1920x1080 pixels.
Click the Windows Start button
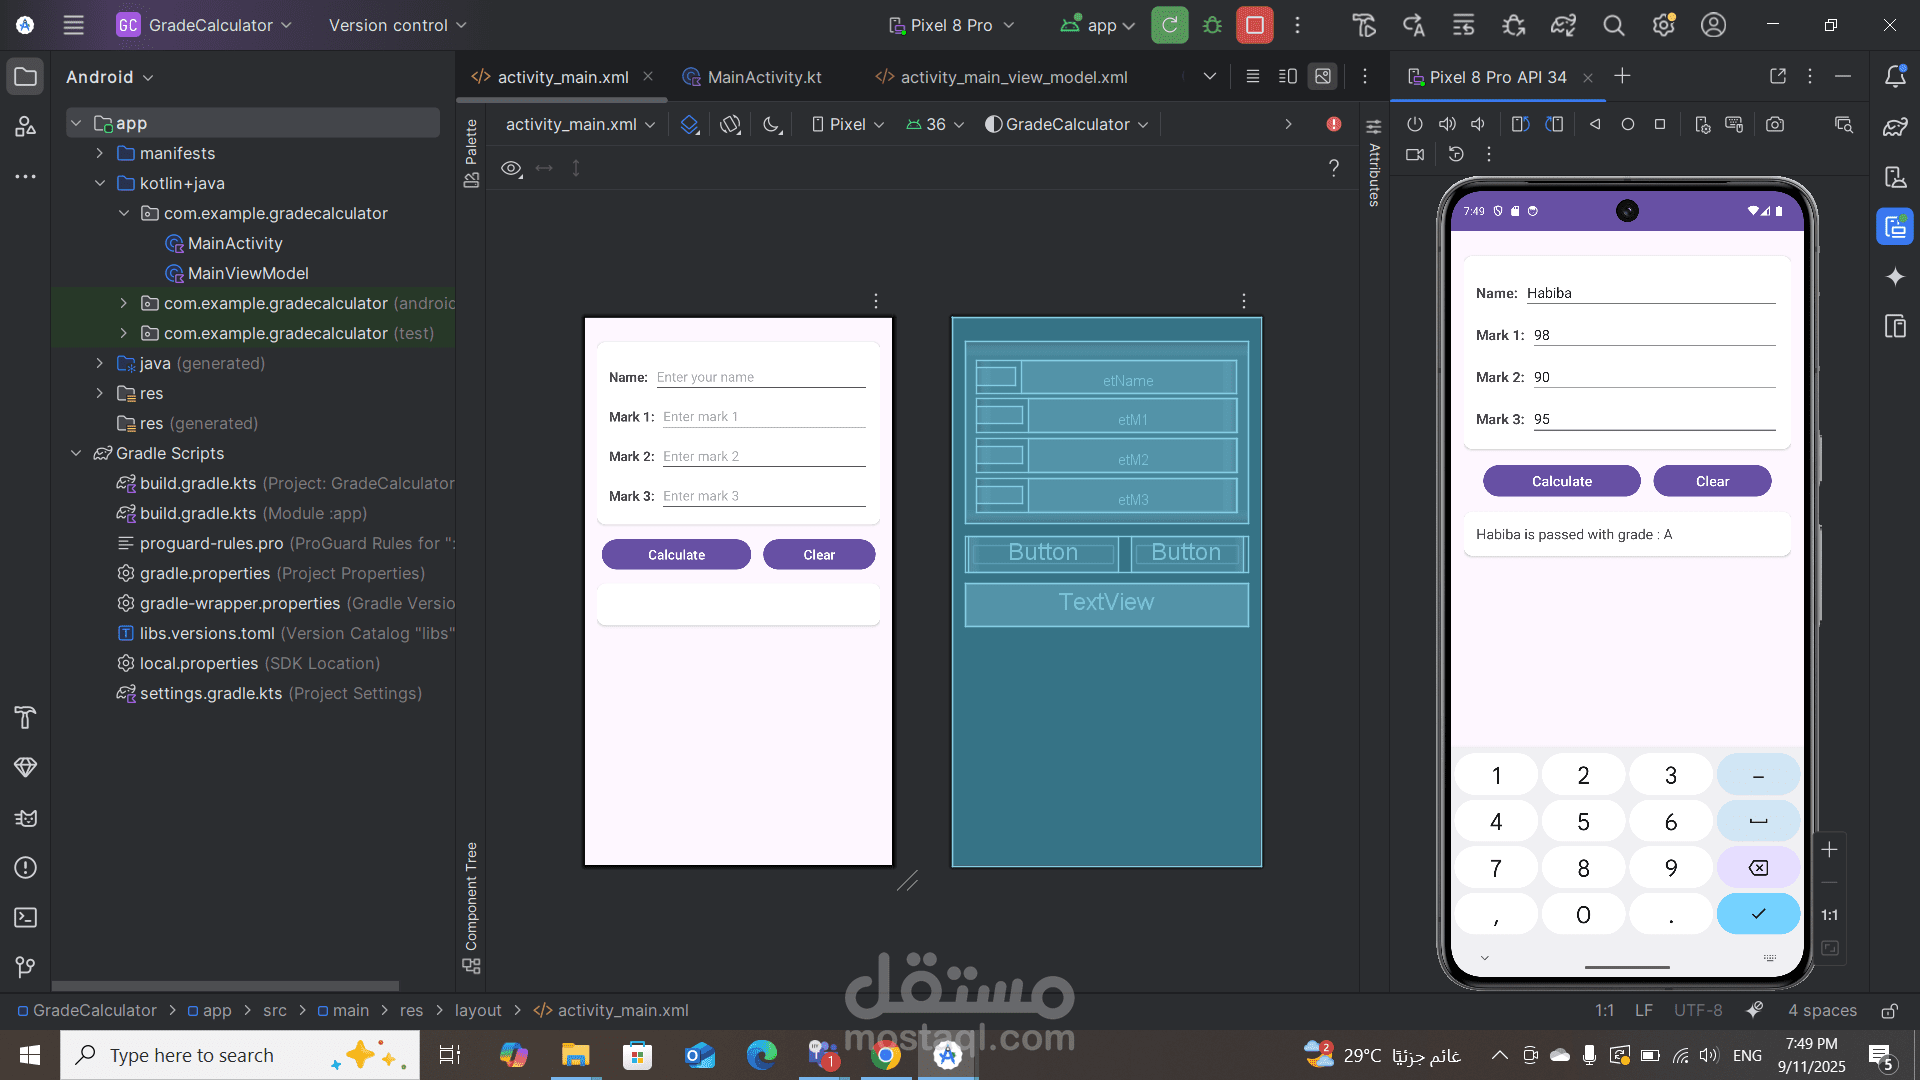[29, 1055]
